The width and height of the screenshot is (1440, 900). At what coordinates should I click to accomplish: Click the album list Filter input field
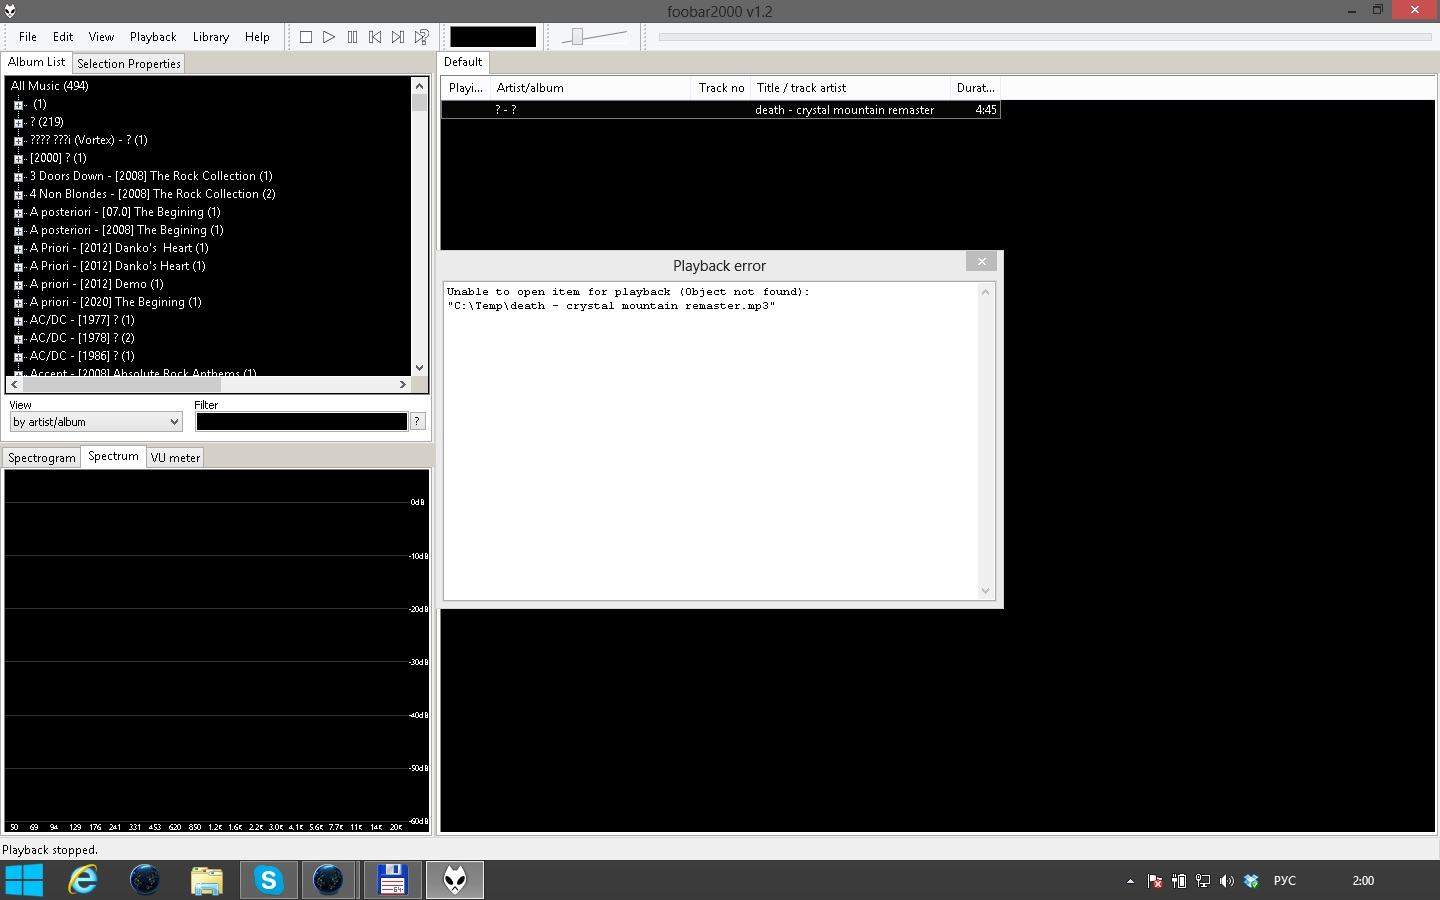pyautogui.click(x=301, y=422)
